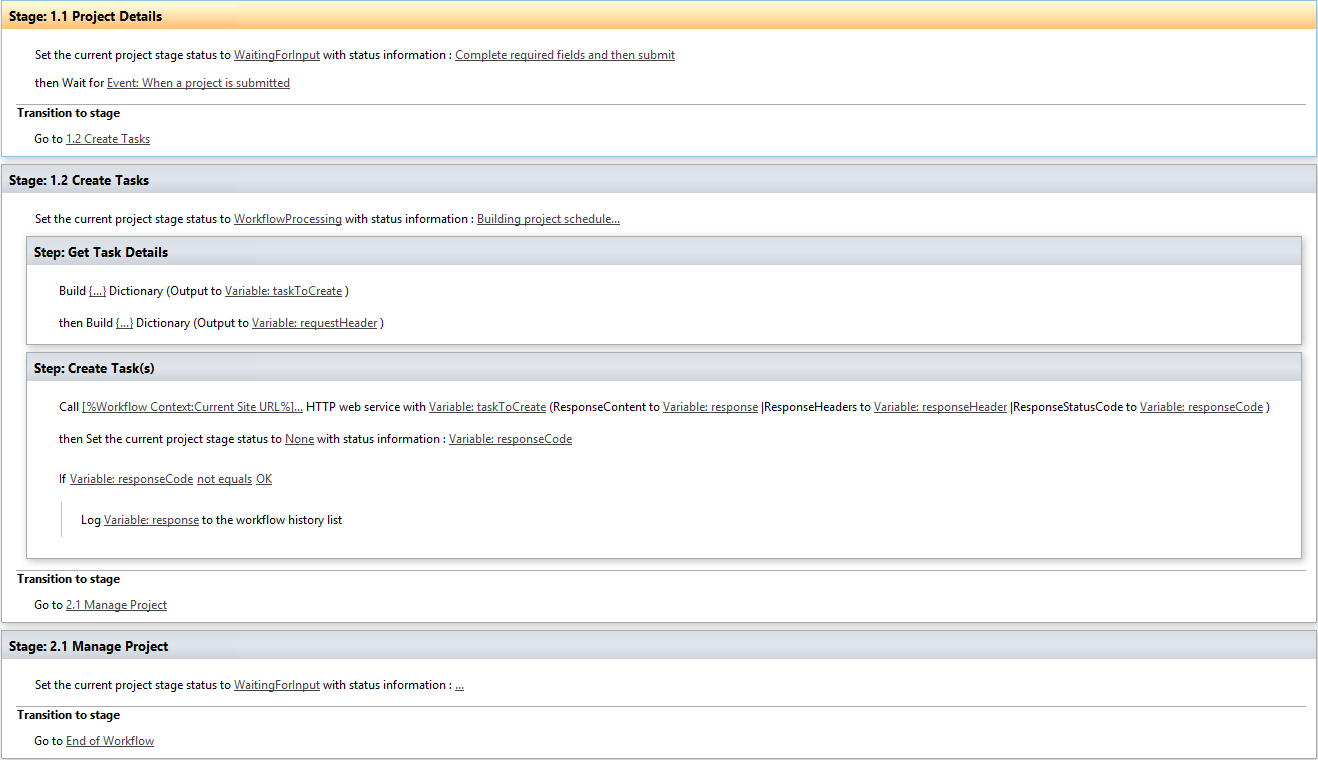Select the Stage: 1.2 Create Tasks header
The image size is (1318, 760).
659,180
